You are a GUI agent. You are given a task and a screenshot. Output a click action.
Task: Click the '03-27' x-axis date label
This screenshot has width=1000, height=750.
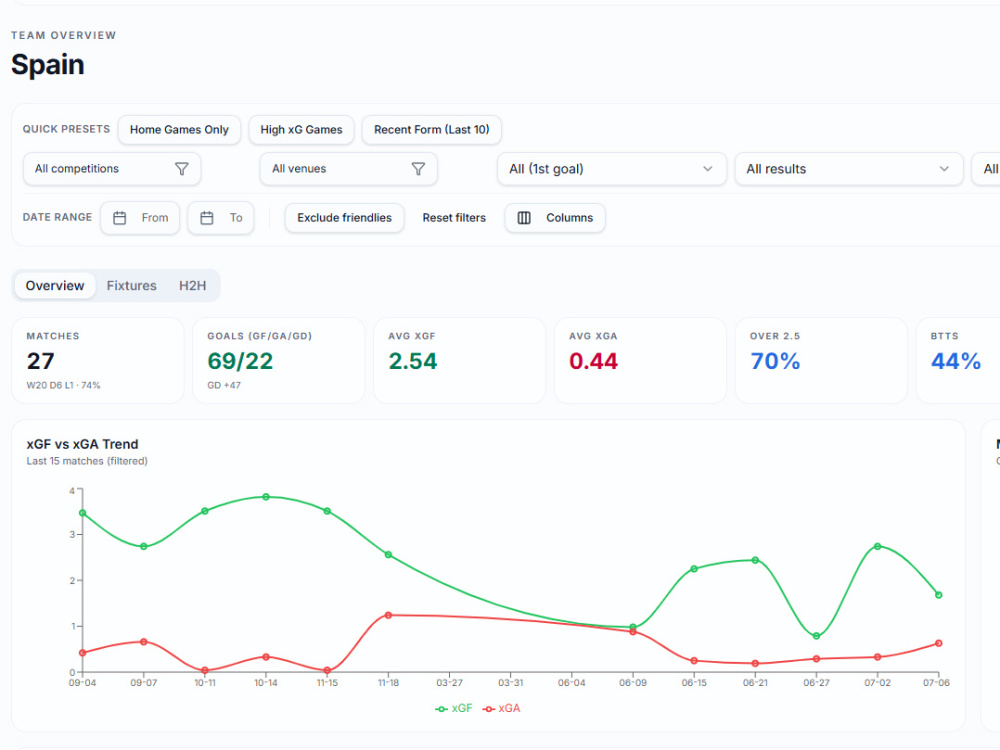click(450, 682)
